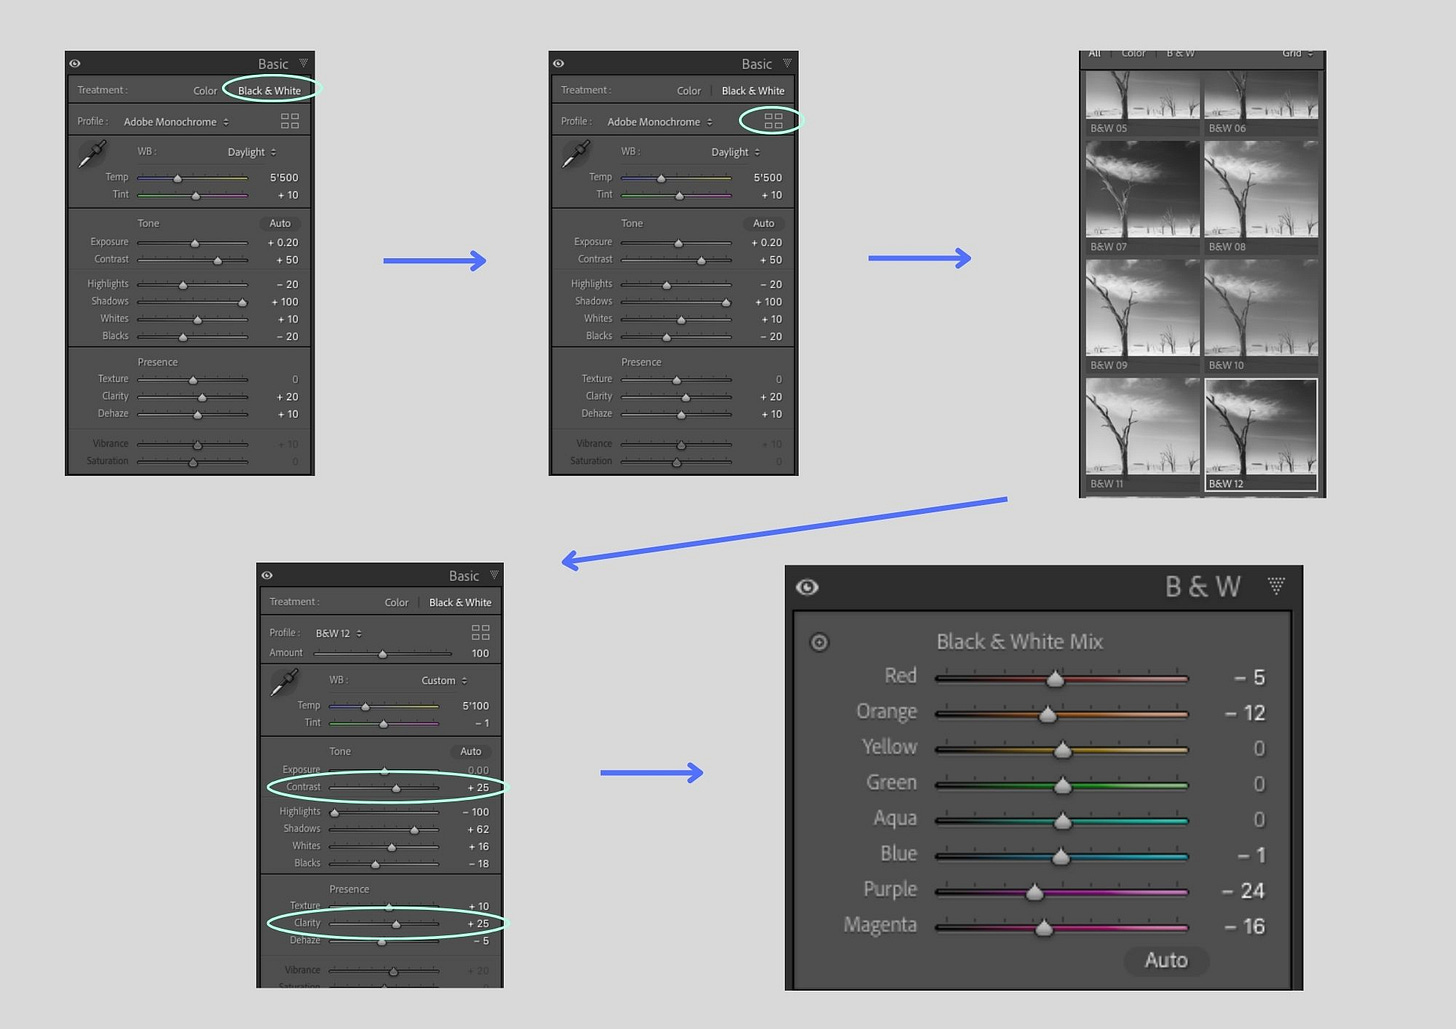This screenshot has width=1456, height=1029.
Task: Select the B & W tab in profile browser
Action: point(1180,53)
